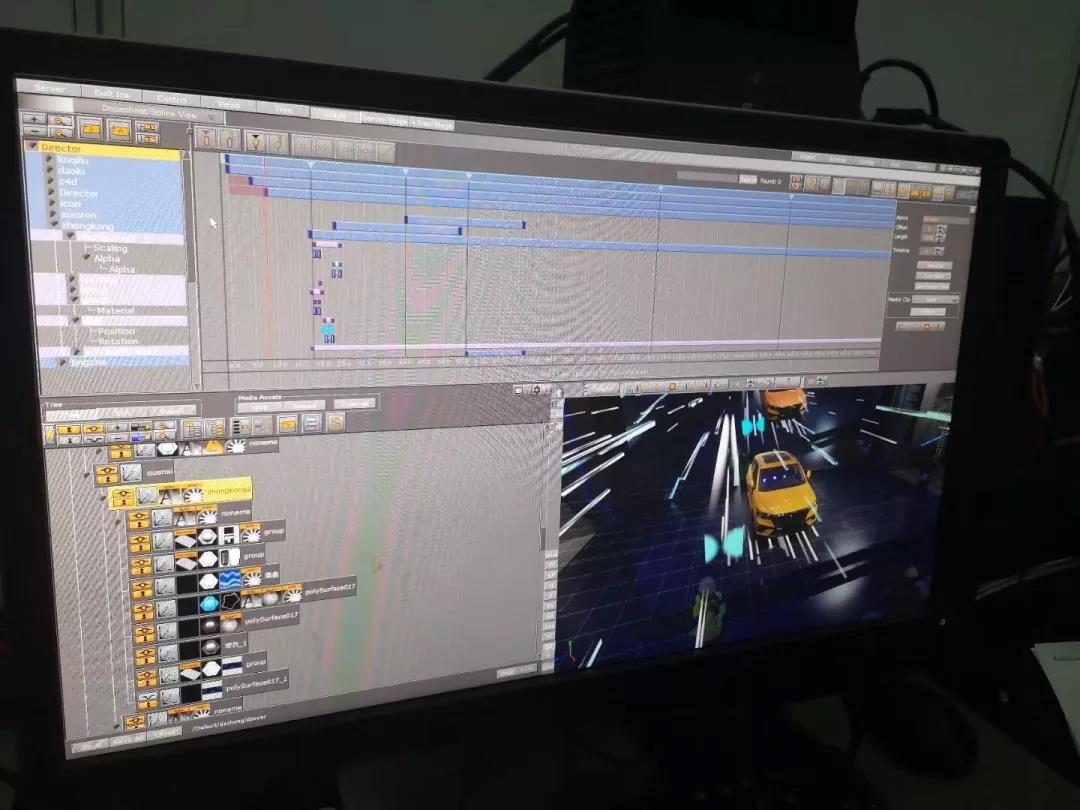Select the Director root item in the stage tree

point(62,148)
